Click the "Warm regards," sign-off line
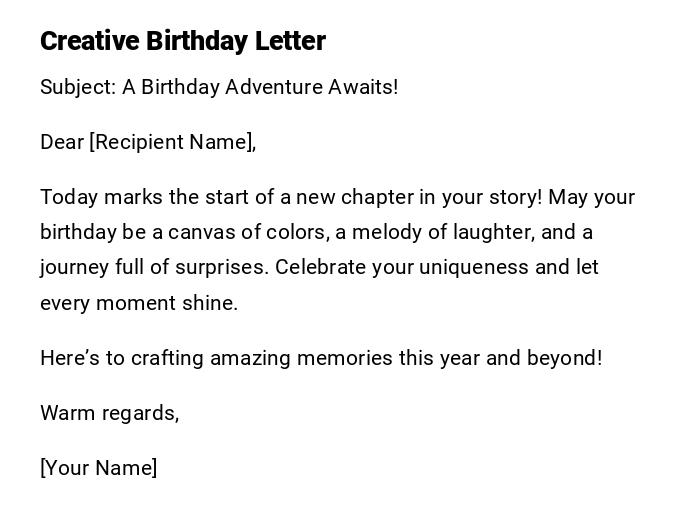The image size is (700, 530). tap(109, 413)
